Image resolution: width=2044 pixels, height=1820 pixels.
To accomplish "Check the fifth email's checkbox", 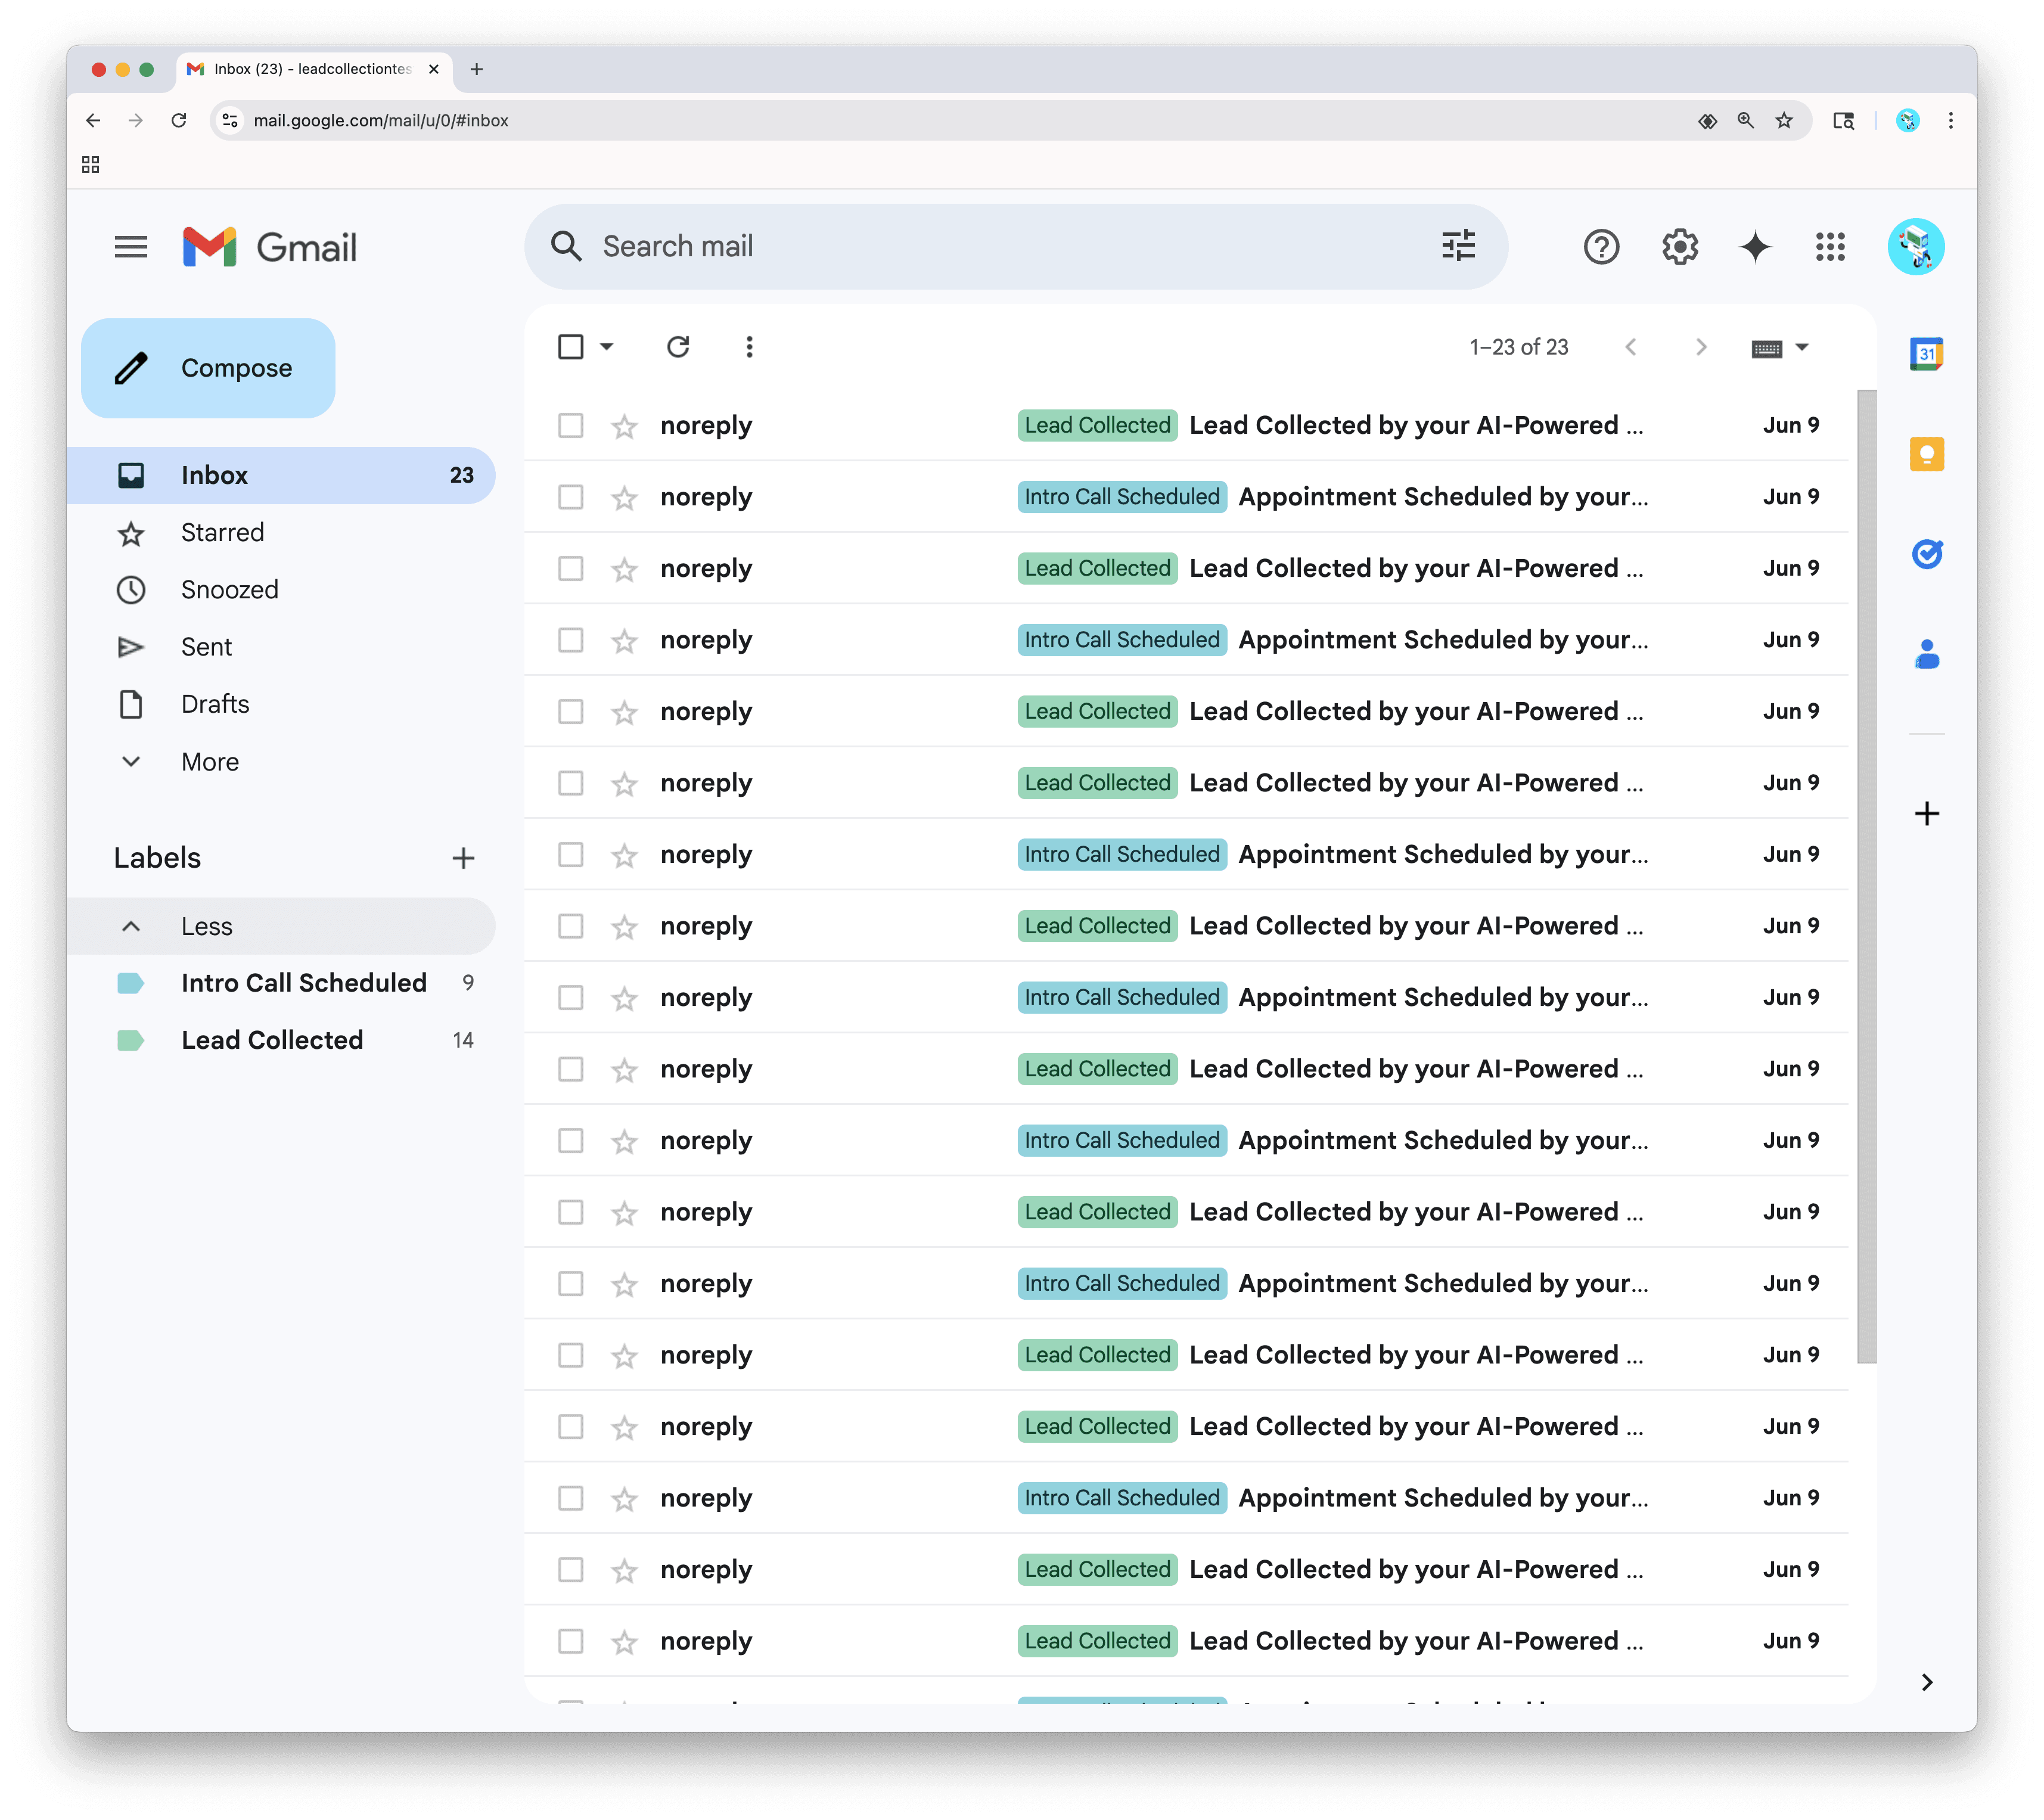I will click(570, 712).
